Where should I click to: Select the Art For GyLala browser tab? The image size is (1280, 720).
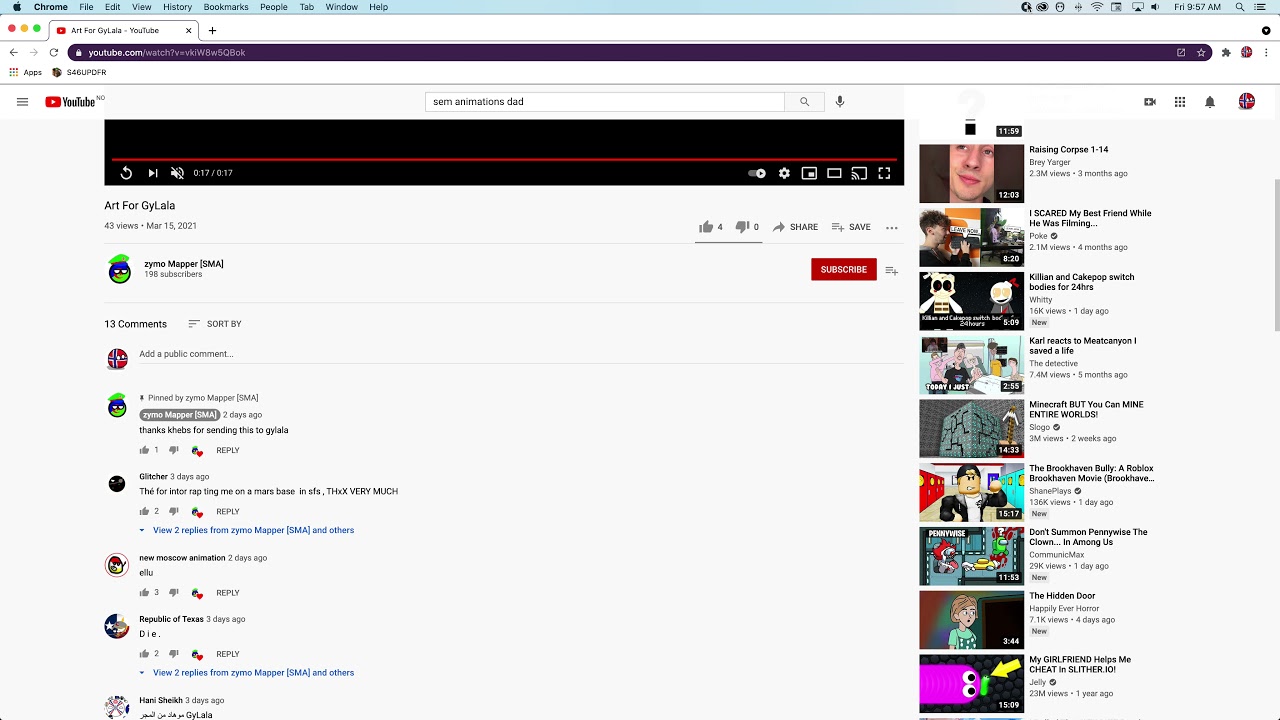123,30
